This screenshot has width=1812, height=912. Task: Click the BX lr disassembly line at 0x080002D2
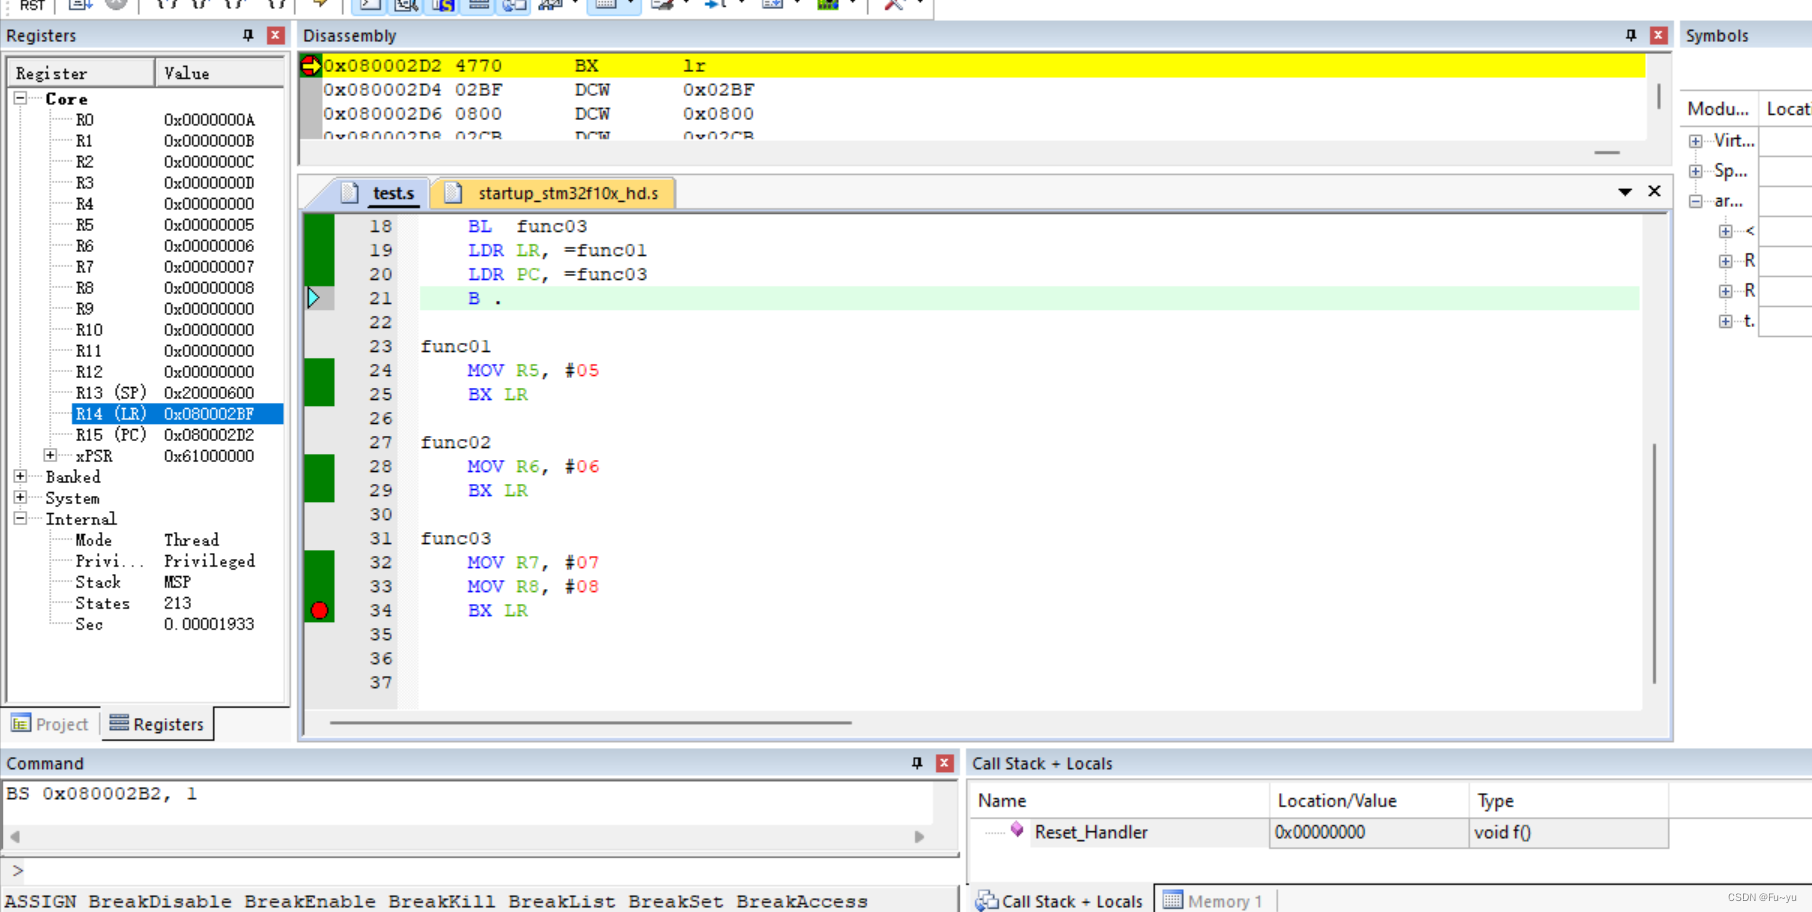coord(983,66)
